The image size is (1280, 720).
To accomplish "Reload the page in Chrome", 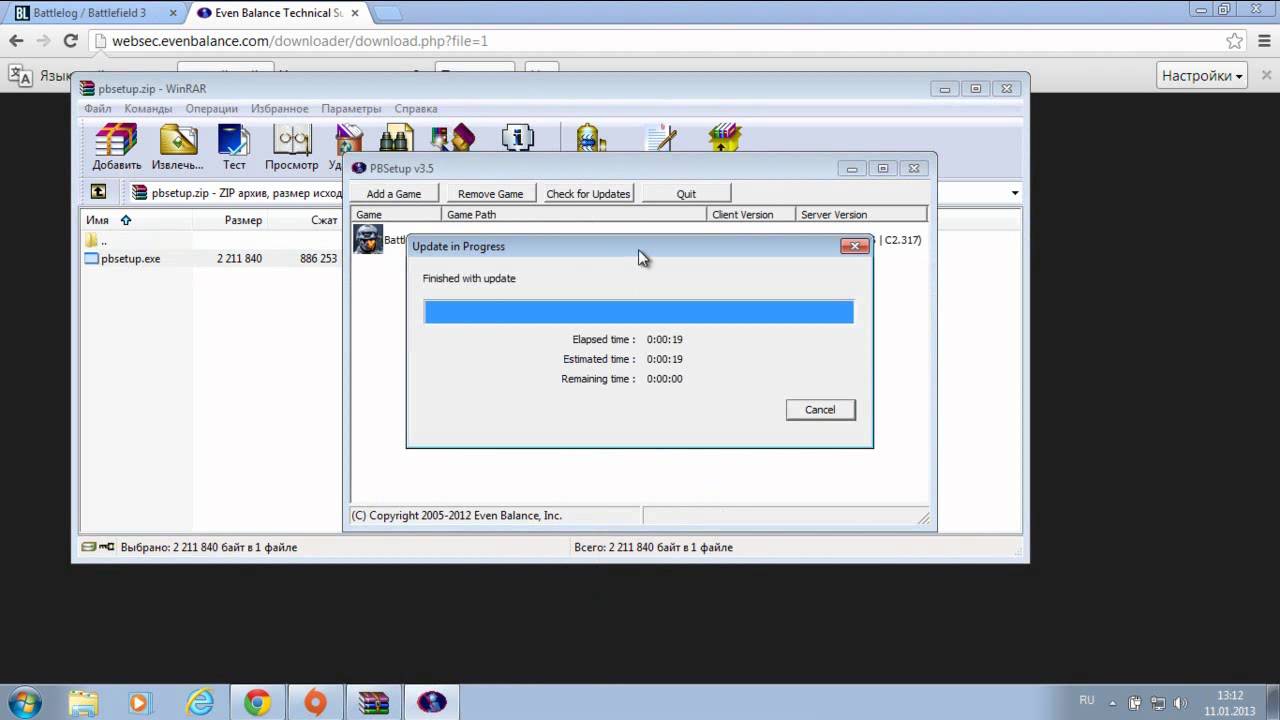I will pyautogui.click(x=70, y=41).
